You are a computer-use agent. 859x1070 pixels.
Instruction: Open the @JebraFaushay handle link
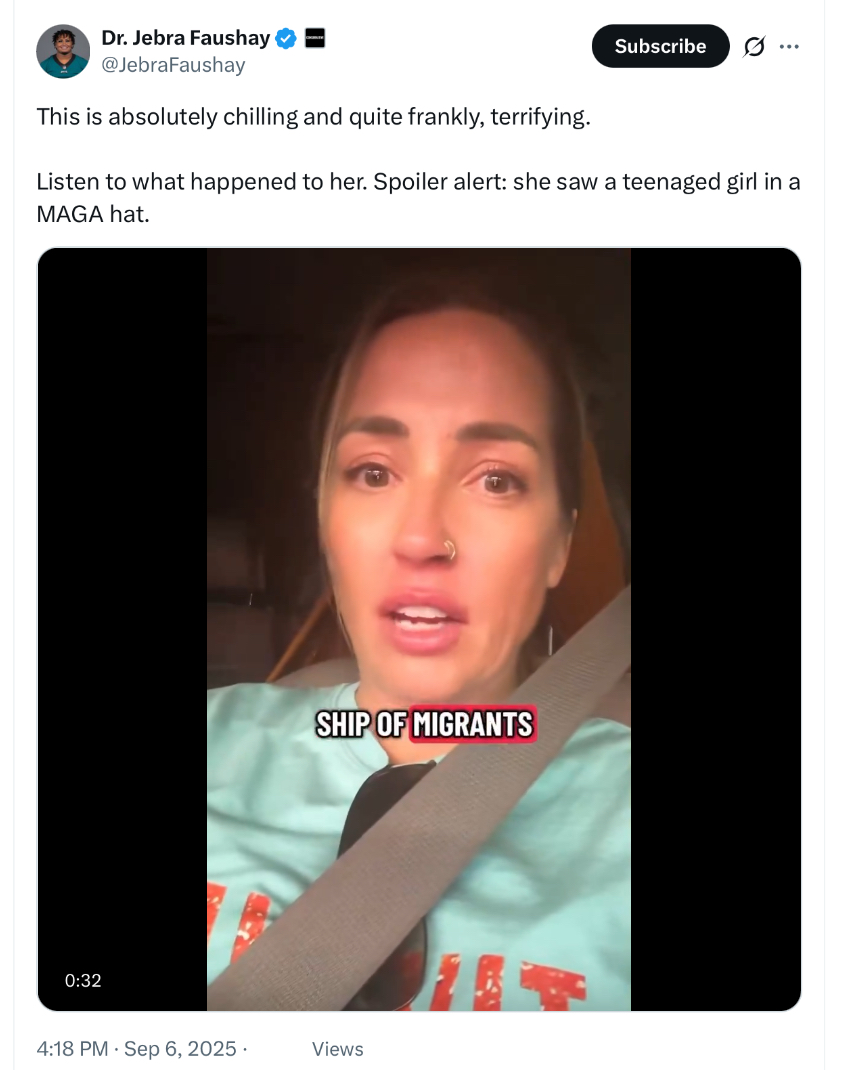coord(173,65)
